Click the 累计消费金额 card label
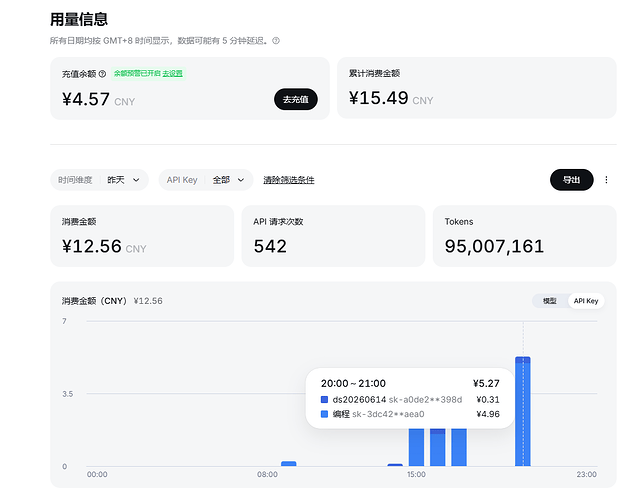The image size is (630, 500). coord(374,73)
